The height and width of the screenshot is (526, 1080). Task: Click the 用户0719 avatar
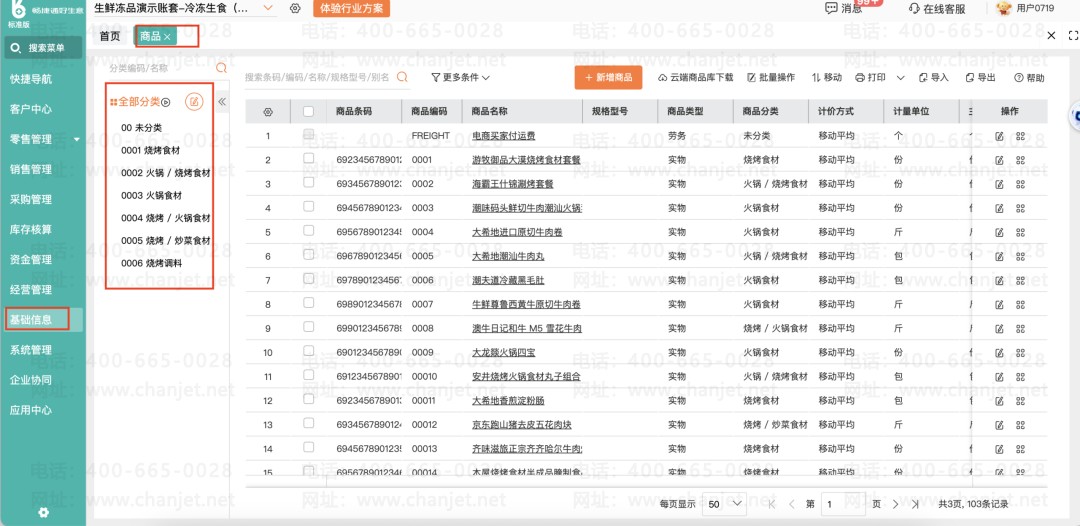click(x=1004, y=8)
